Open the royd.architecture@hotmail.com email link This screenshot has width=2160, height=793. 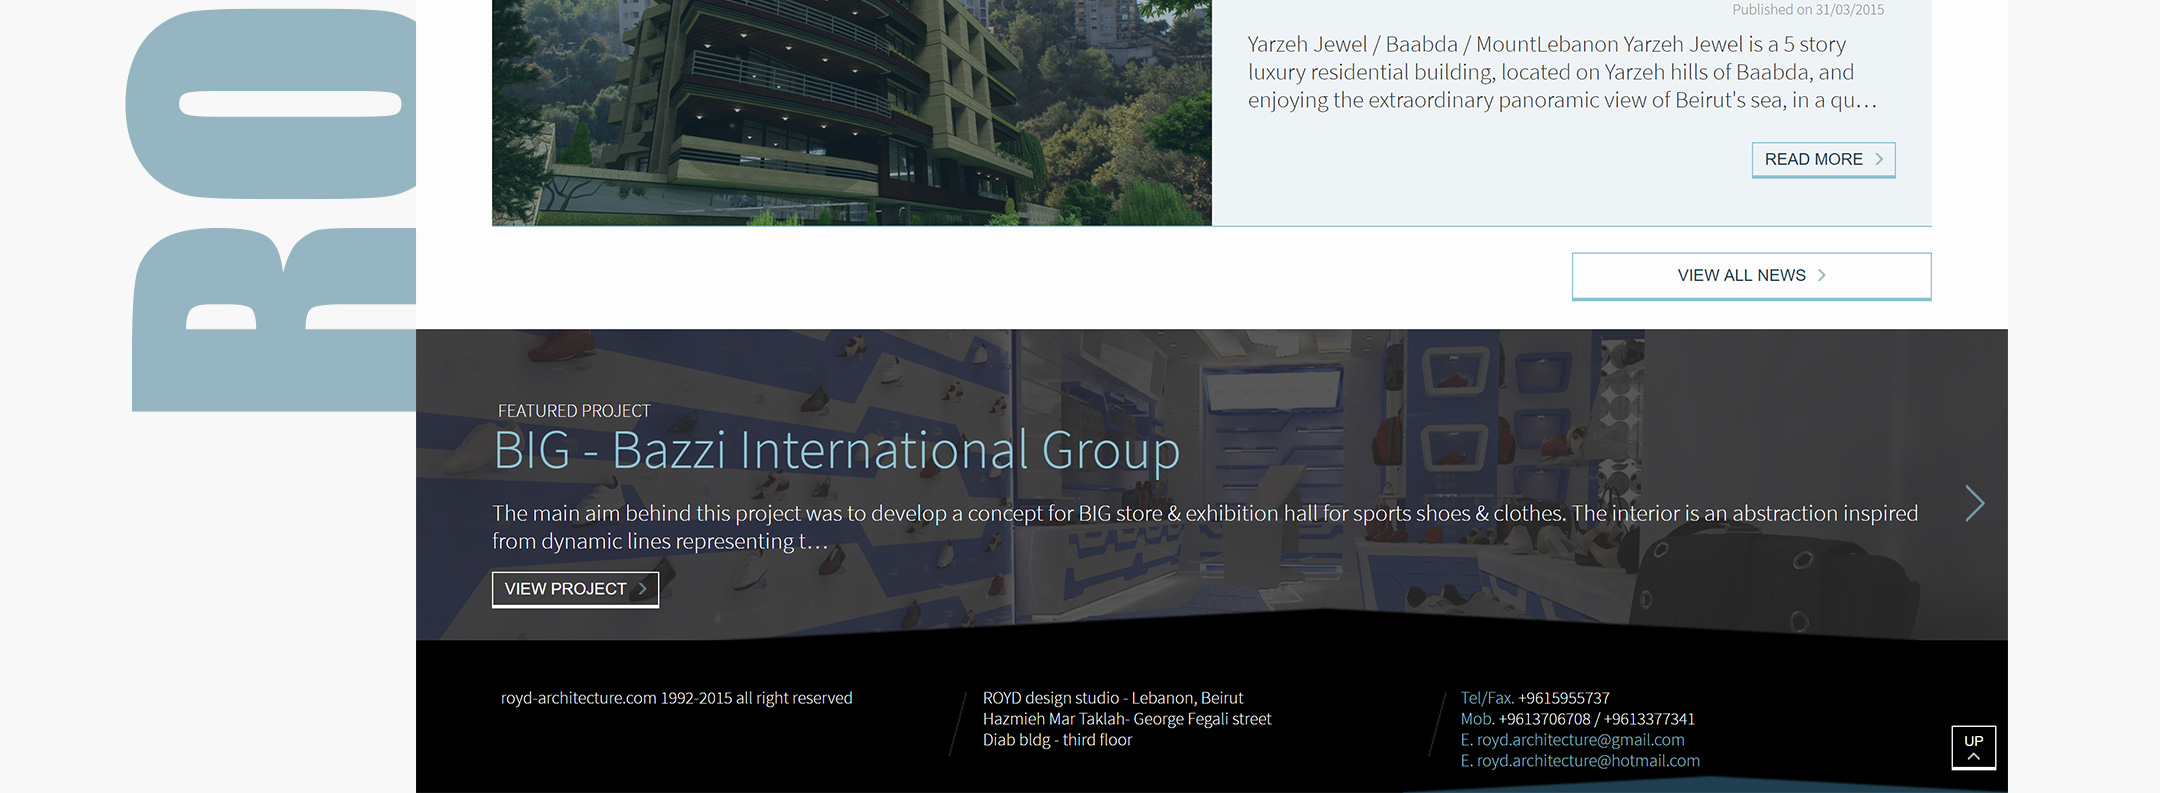tap(1588, 761)
